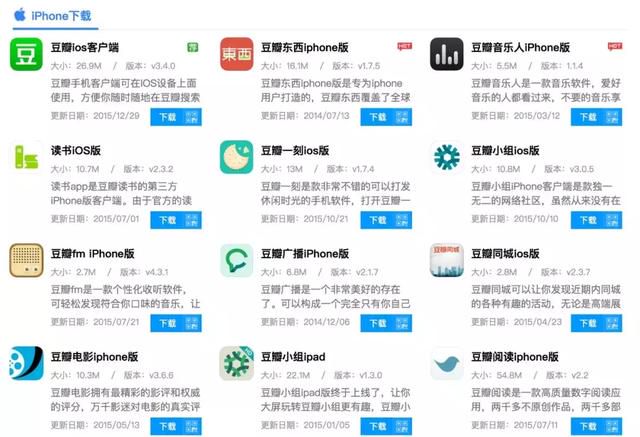
Task: Open the 豆瓣同城 city skyline icon
Action: coord(447,261)
